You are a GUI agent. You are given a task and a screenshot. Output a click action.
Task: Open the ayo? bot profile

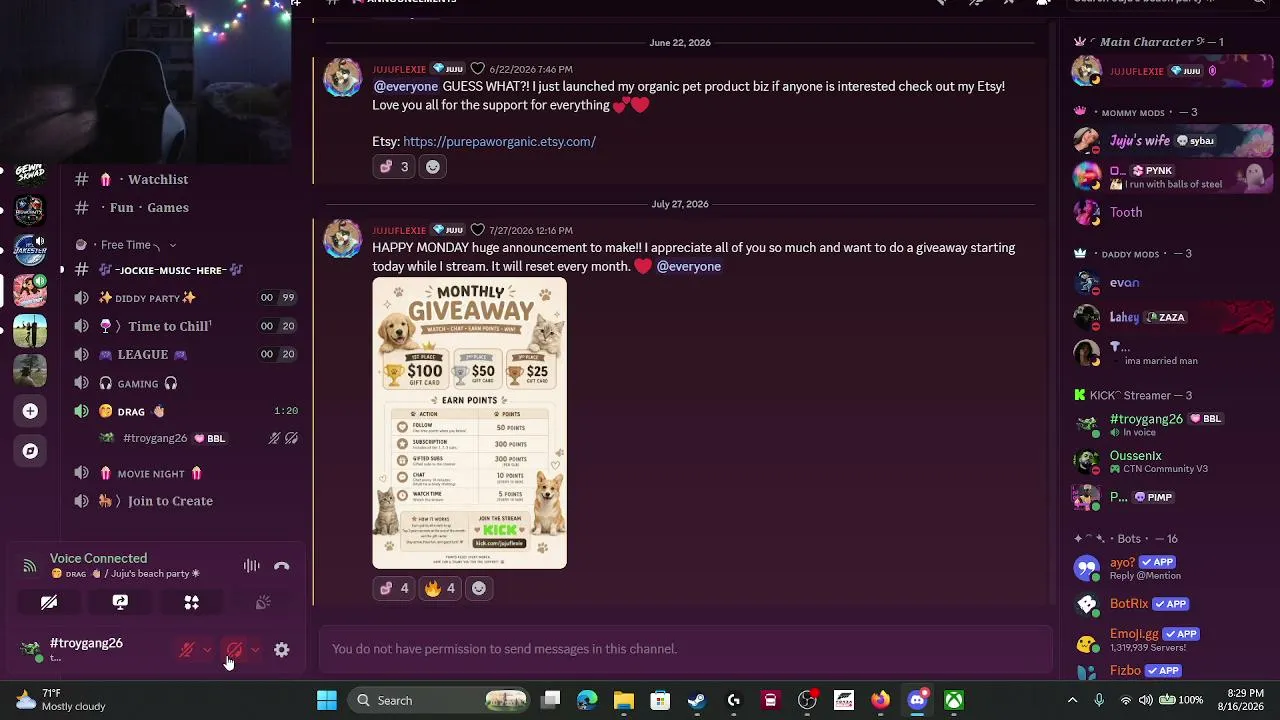(1172, 568)
